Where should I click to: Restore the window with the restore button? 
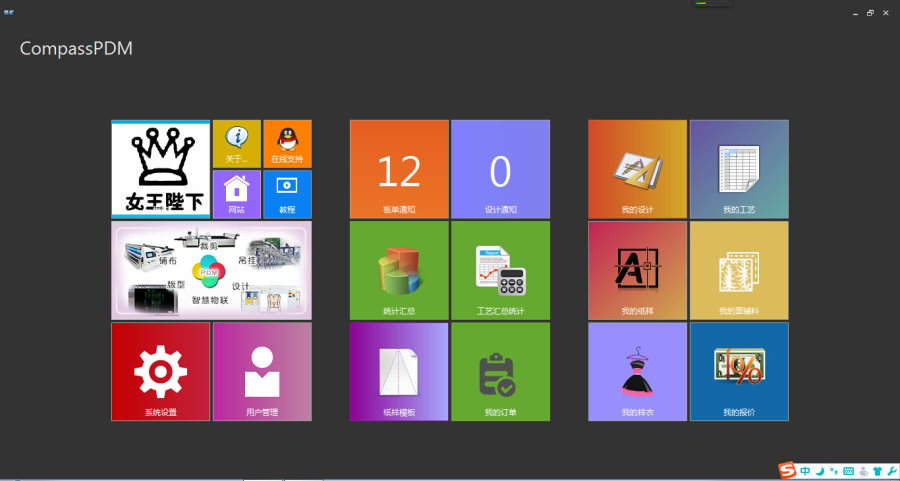click(870, 13)
